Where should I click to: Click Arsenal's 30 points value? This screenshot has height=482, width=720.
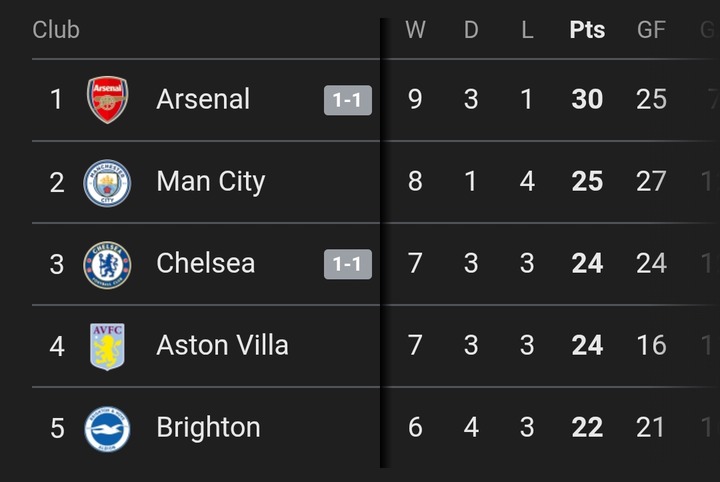click(587, 99)
